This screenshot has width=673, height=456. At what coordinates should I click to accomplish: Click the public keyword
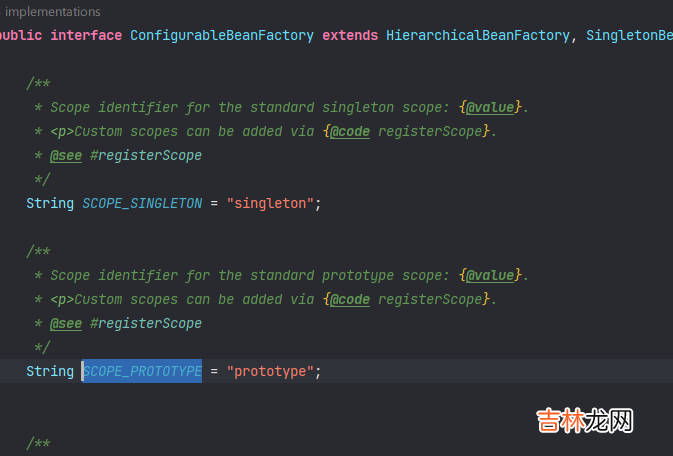(x=20, y=35)
